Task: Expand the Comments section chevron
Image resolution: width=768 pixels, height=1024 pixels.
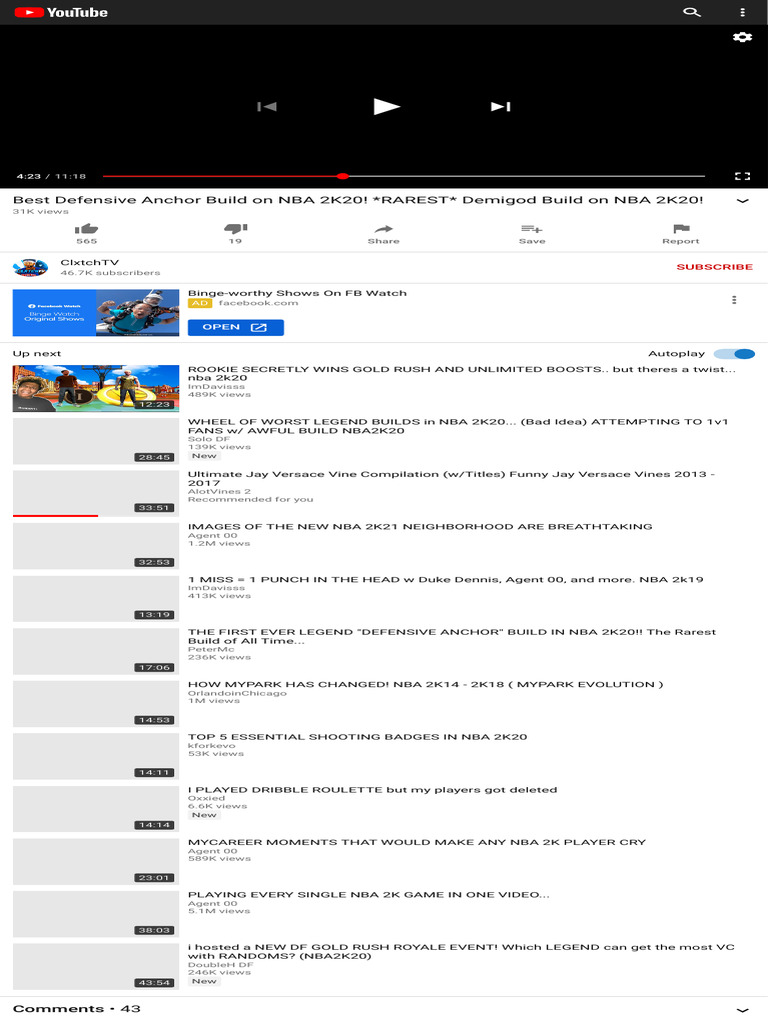Action: click(x=743, y=1010)
